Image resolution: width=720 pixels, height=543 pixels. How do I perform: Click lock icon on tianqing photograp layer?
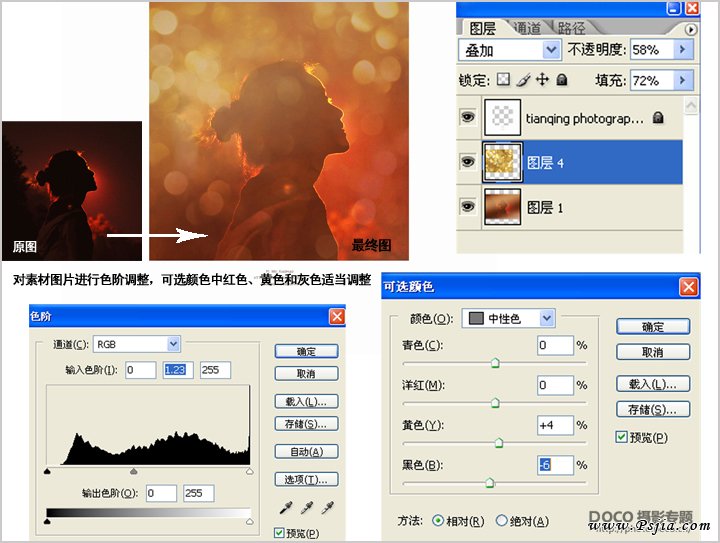click(x=658, y=118)
